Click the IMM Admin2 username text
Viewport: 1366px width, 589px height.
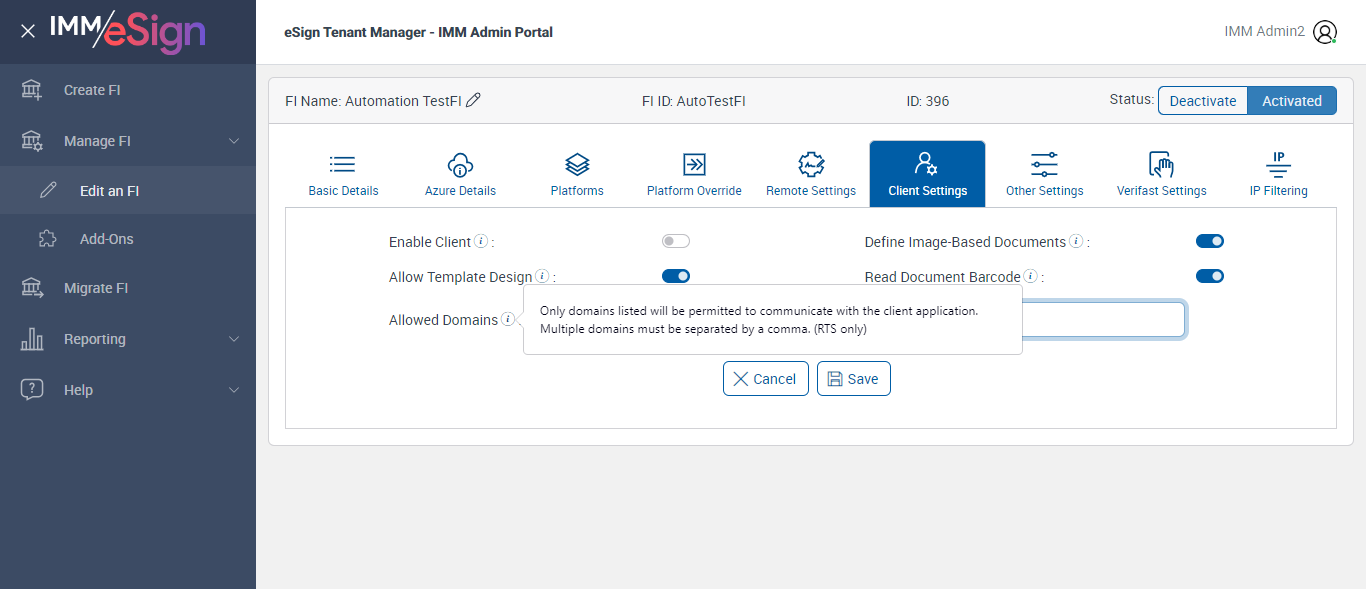(1264, 32)
